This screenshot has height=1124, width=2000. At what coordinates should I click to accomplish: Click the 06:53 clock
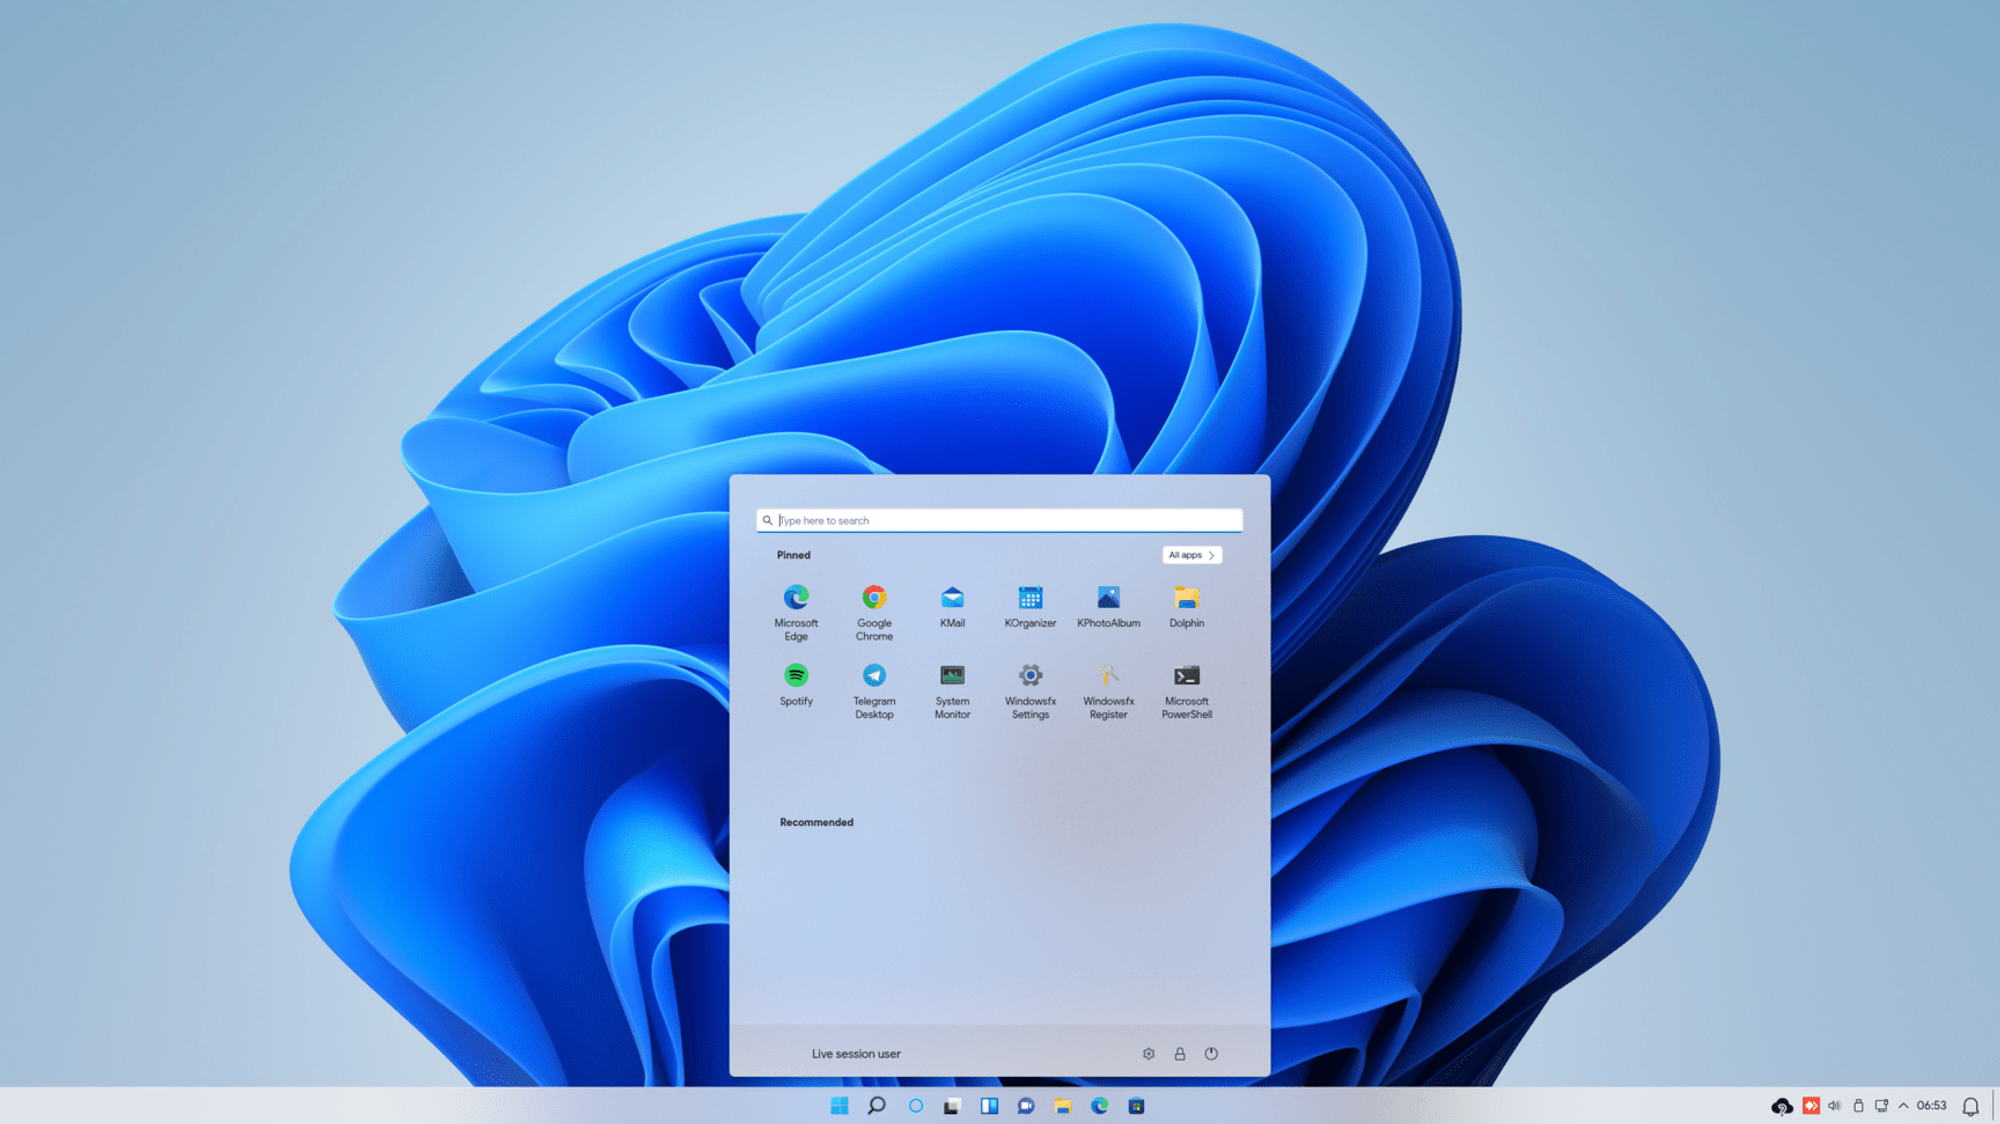point(1931,1105)
